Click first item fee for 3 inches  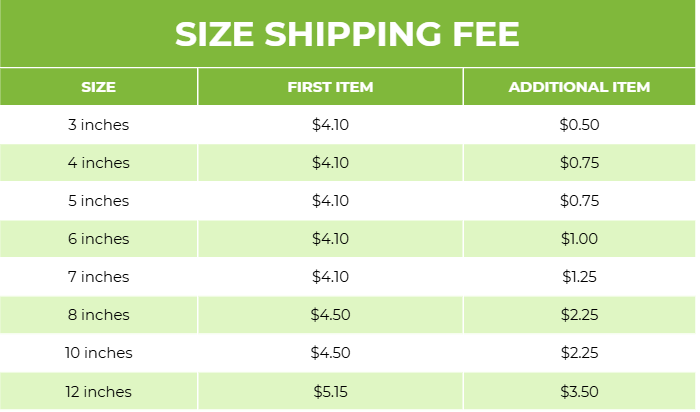330,125
